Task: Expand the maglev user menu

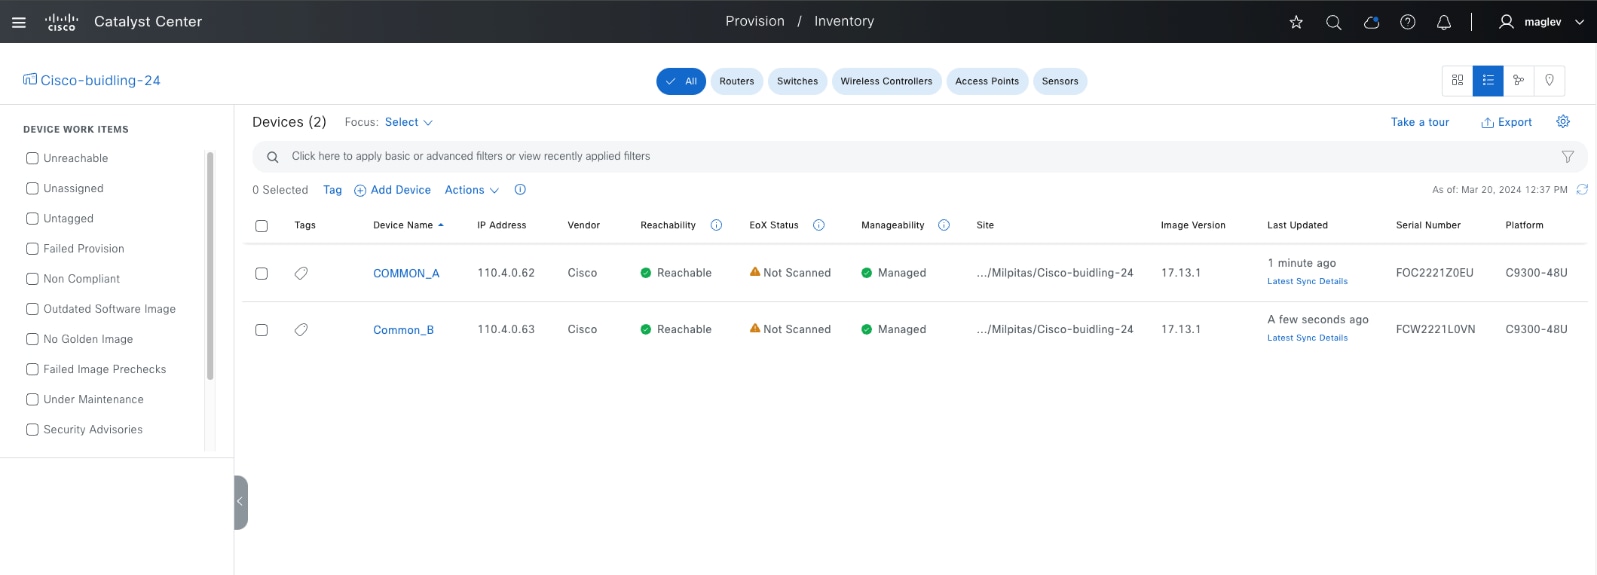Action: click(1541, 22)
